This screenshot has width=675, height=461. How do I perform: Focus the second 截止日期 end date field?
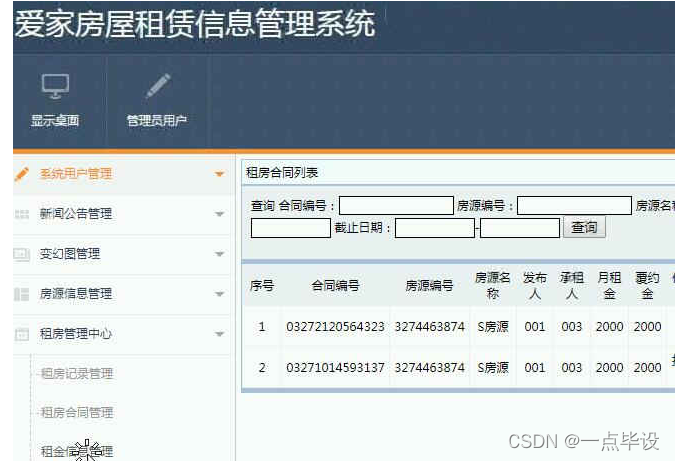tap(520, 228)
